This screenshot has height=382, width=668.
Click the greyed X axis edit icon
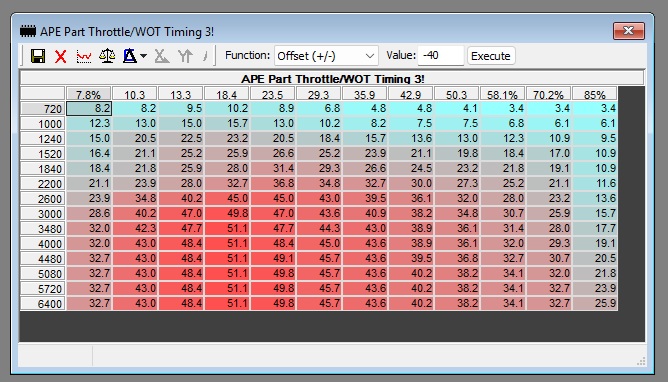point(162,56)
